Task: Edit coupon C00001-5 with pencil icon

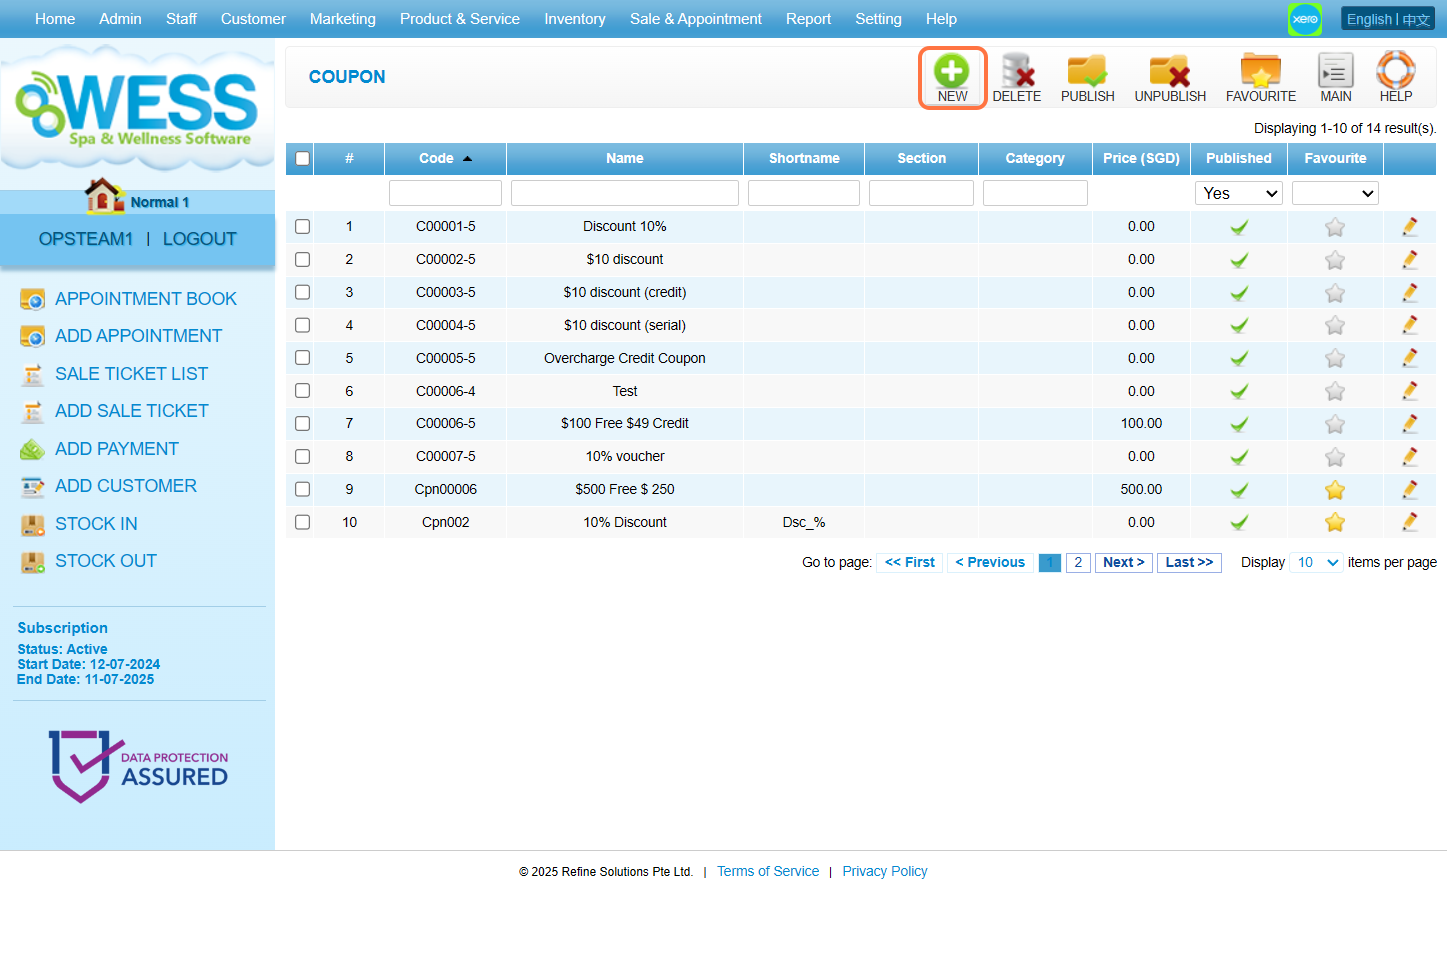Action: pos(1409,227)
